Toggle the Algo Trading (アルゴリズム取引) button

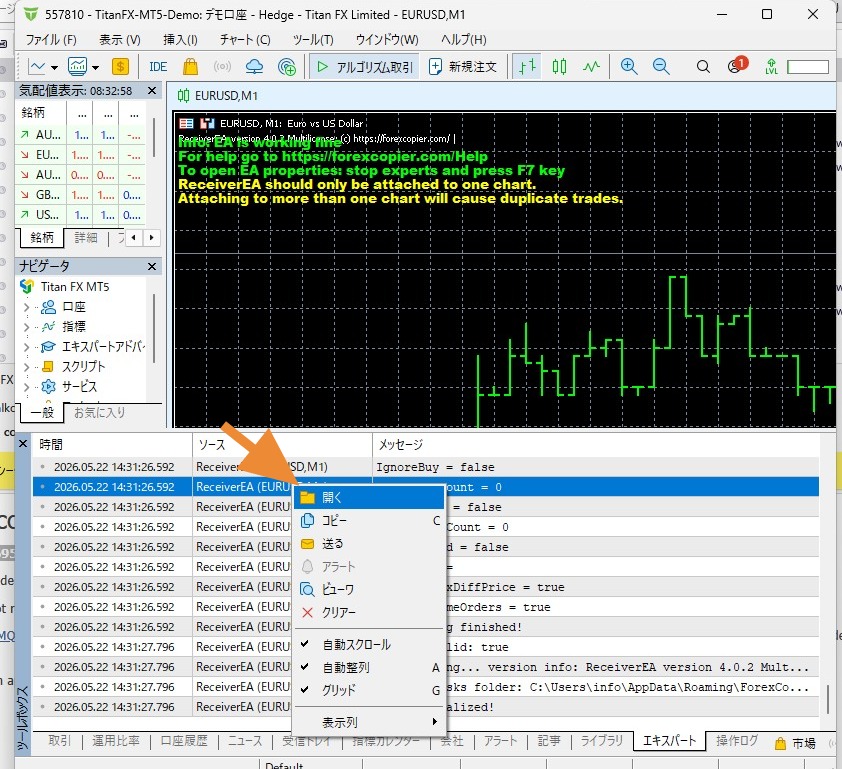(x=365, y=67)
